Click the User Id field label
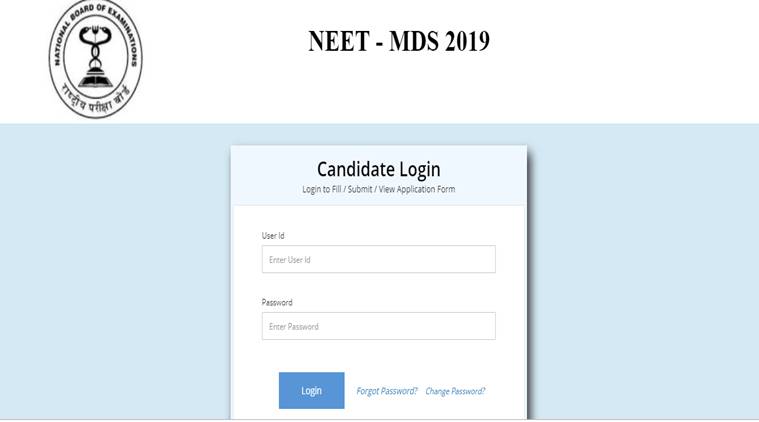Viewport: 759px width, 422px height. tap(273, 236)
